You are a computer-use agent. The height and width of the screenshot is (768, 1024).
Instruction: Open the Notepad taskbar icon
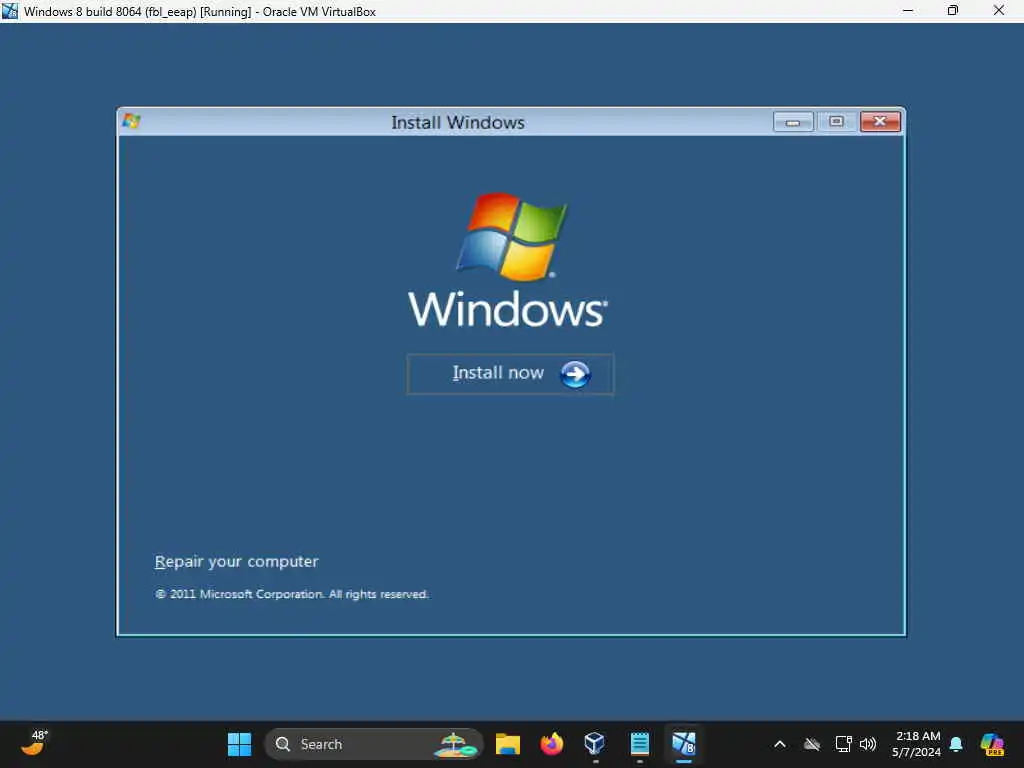point(639,744)
